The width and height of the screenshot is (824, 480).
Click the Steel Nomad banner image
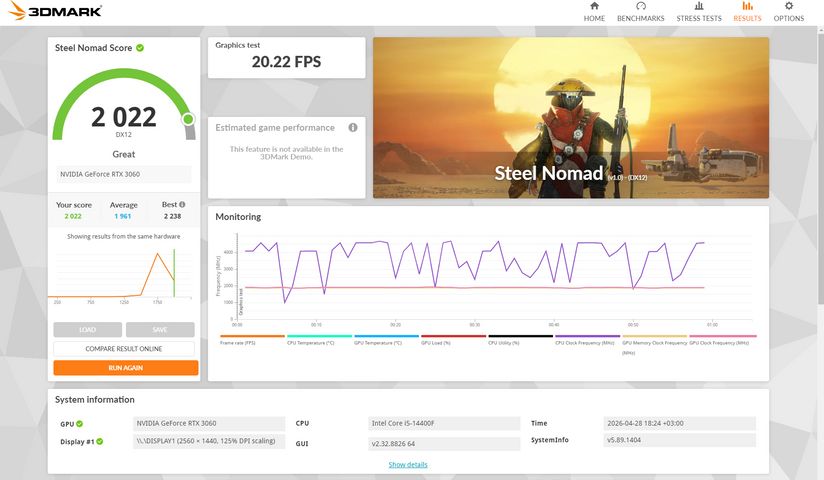[x=571, y=118]
